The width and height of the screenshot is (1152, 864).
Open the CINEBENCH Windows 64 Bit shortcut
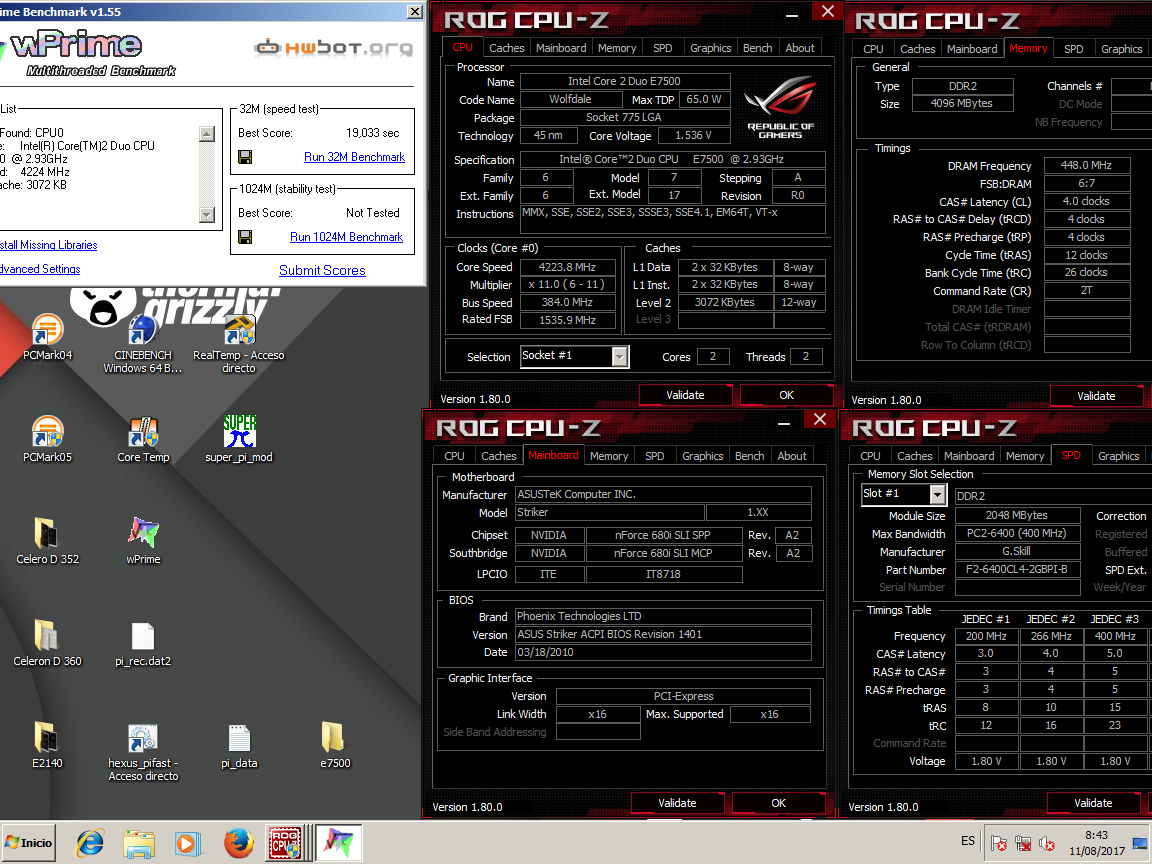click(x=143, y=344)
